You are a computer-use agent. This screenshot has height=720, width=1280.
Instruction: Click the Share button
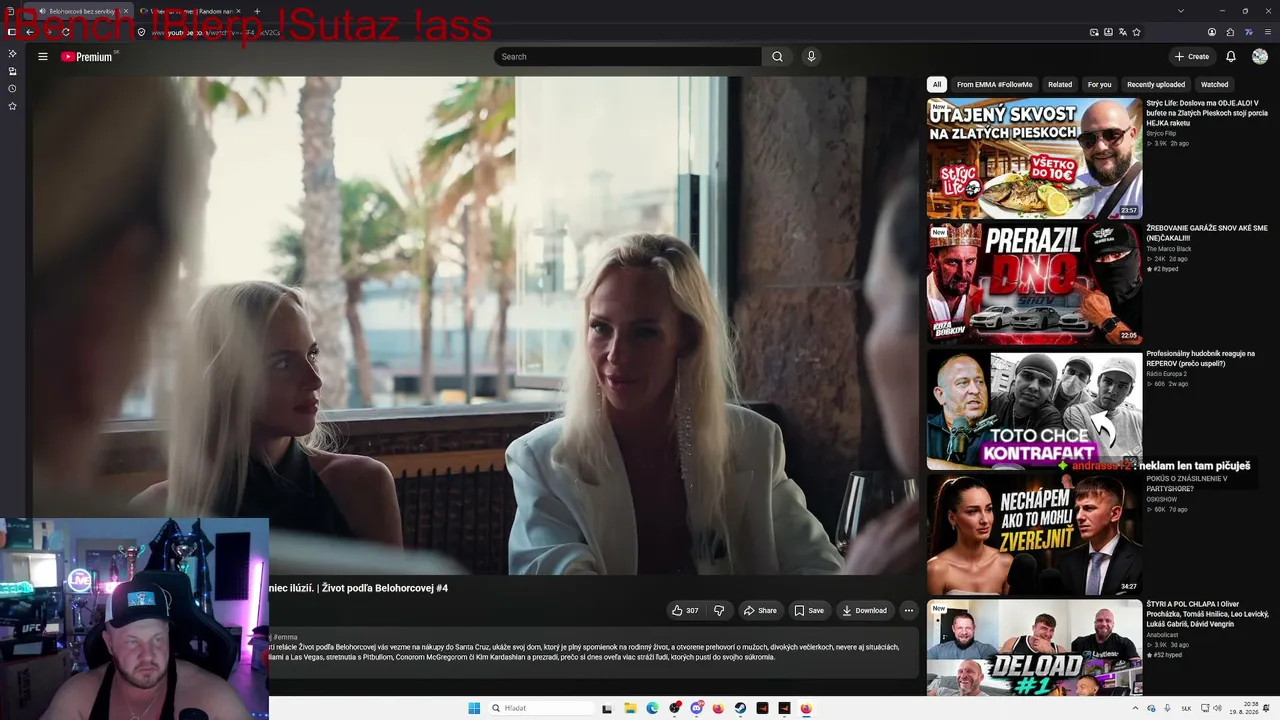(x=760, y=610)
